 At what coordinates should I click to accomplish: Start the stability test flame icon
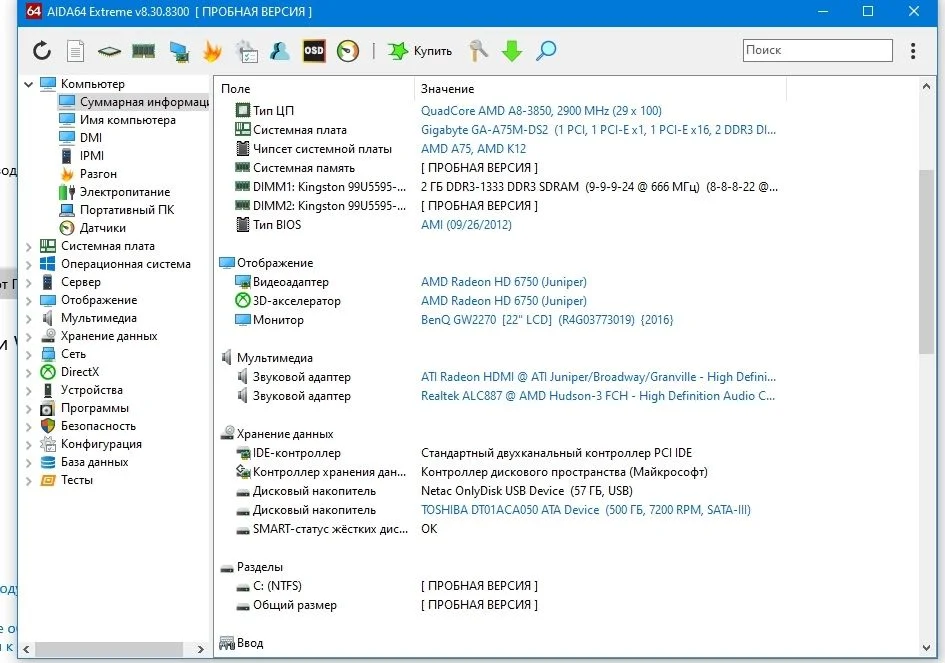click(212, 51)
